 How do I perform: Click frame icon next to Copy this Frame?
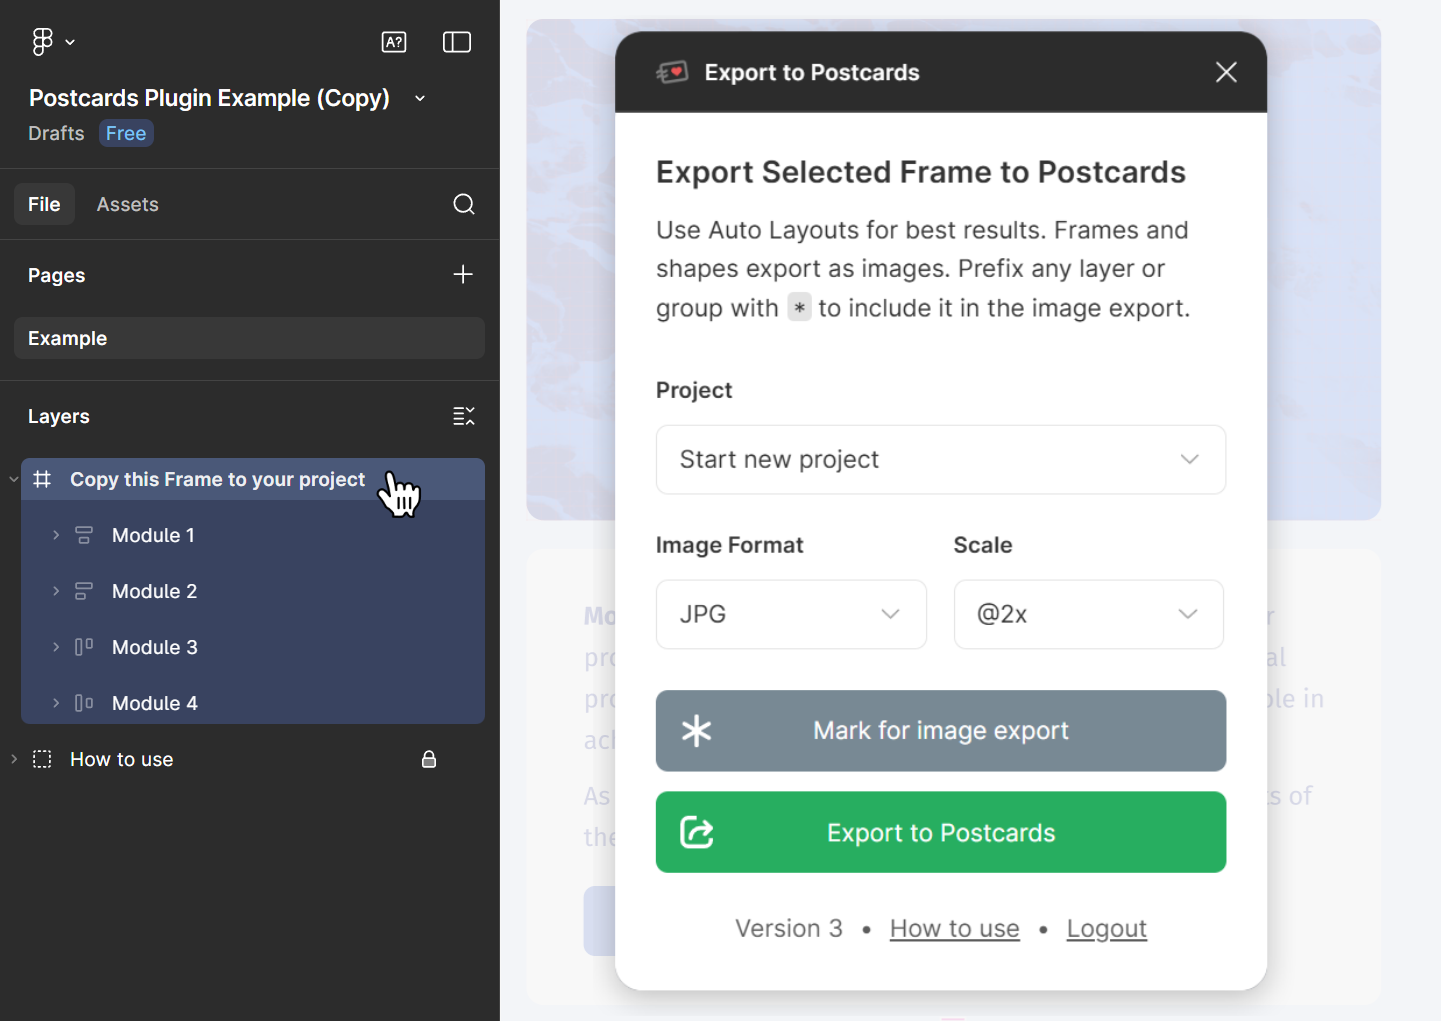(42, 480)
